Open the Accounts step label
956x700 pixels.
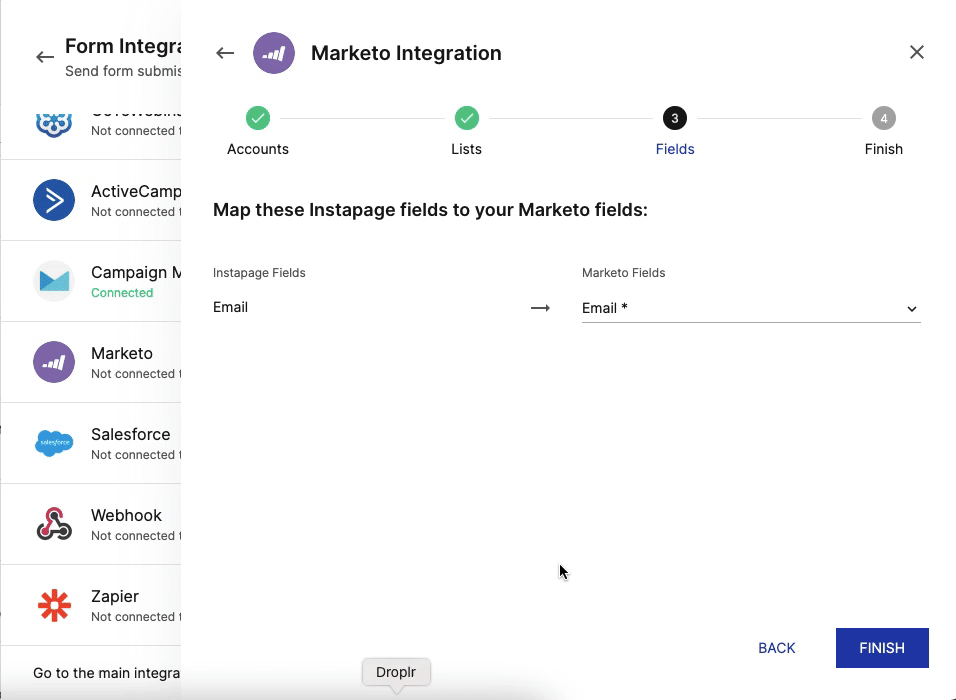click(258, 149)
